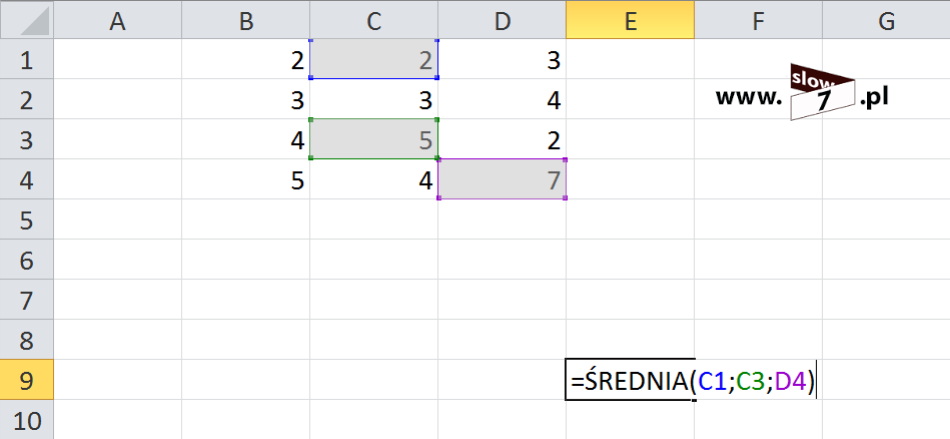Click cell C2 containing value 3

click(374, 99)
